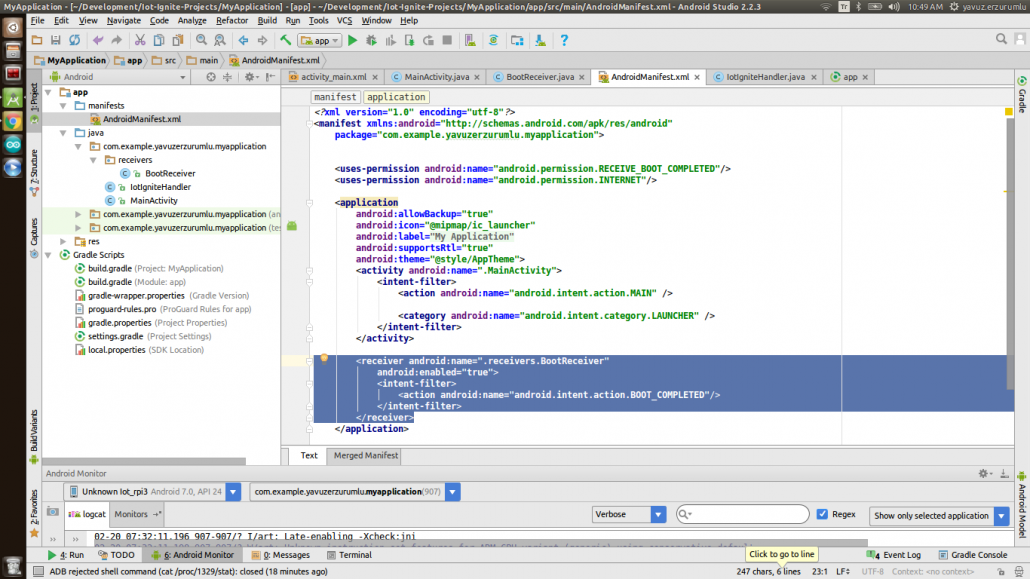Viewport: 1030px width, 579px height.
Task: Open the Event Log button
Action: click(894, 555)
